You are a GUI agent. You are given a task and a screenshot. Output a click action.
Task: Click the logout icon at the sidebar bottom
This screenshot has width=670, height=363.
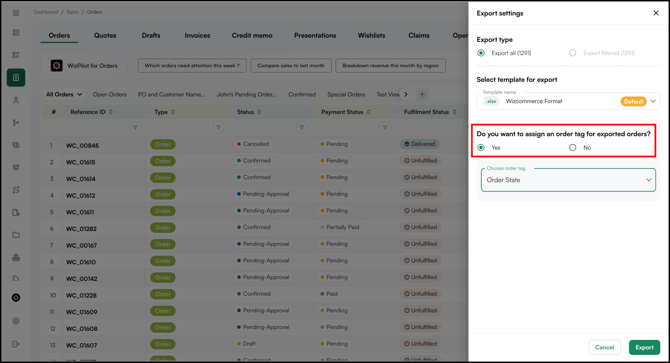(x=16, y=344)
